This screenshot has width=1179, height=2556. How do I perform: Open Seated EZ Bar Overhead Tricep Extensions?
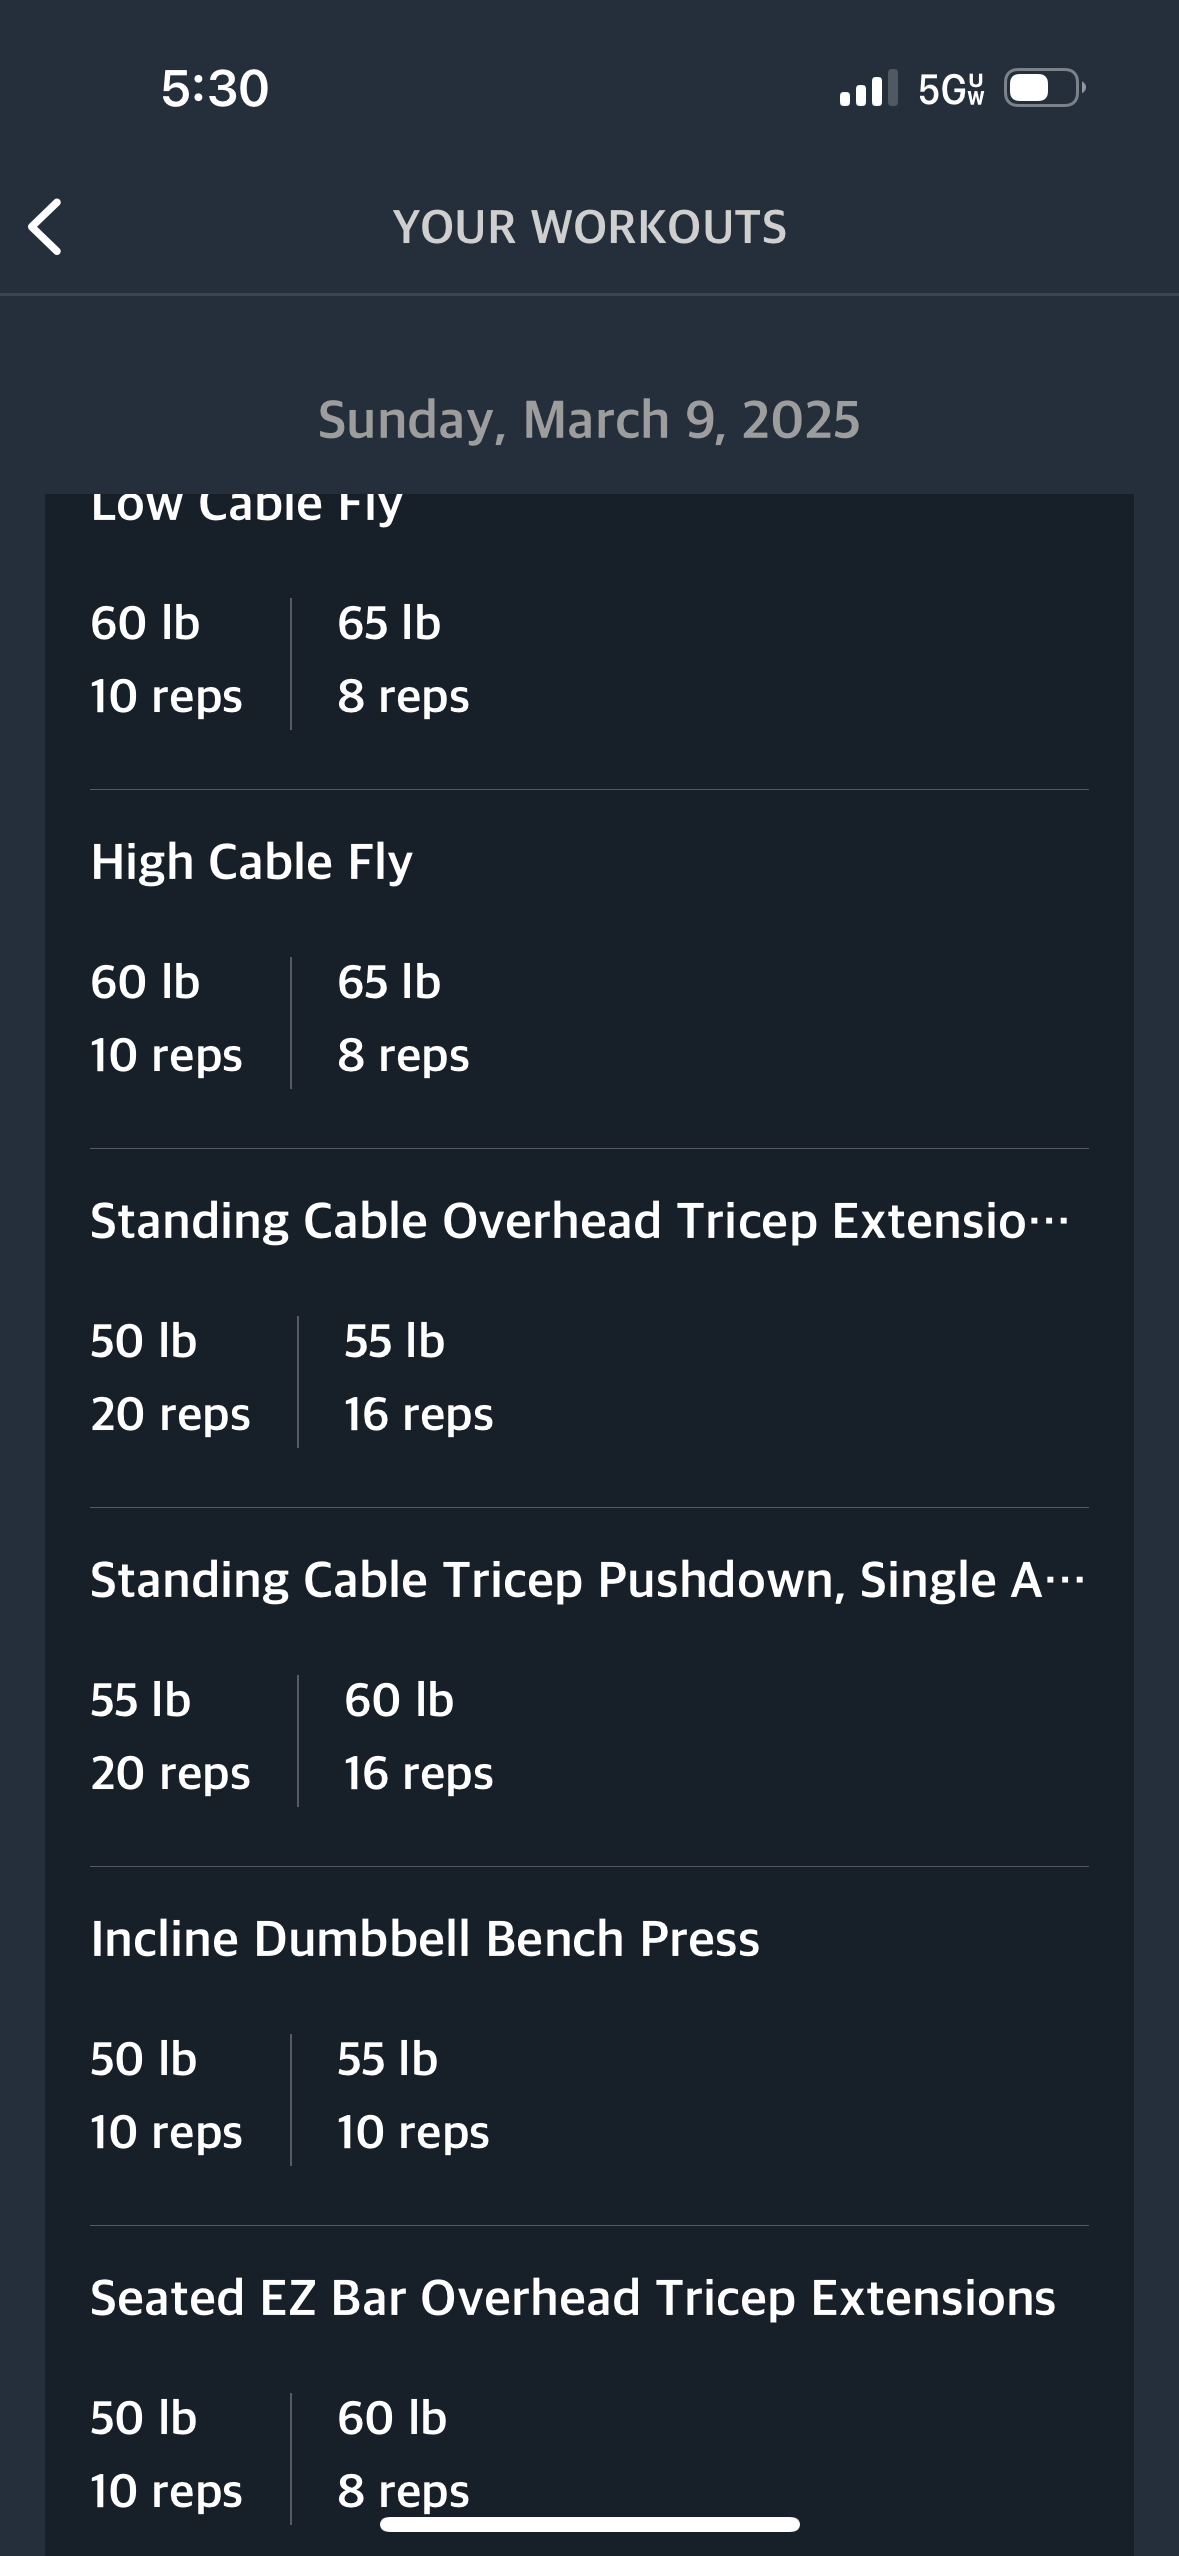pyautogui.click(x=573, y=2298)
